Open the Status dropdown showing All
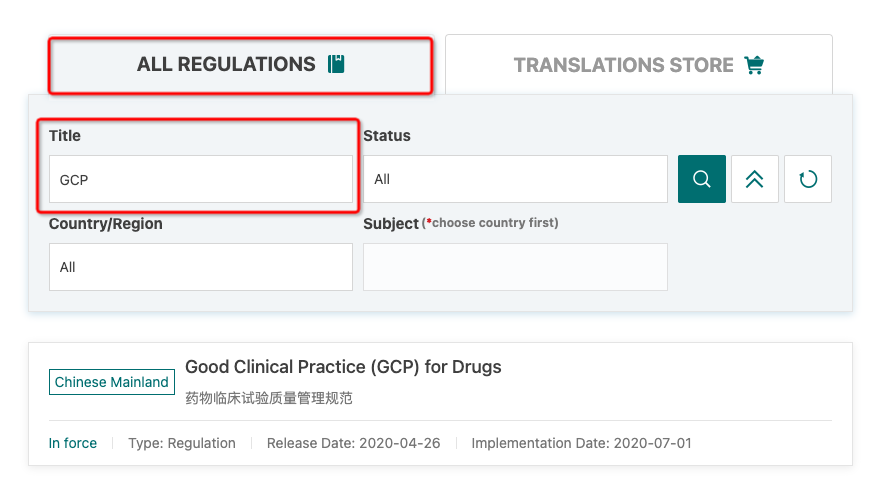The image size is (884, 482). pos(515,179)
